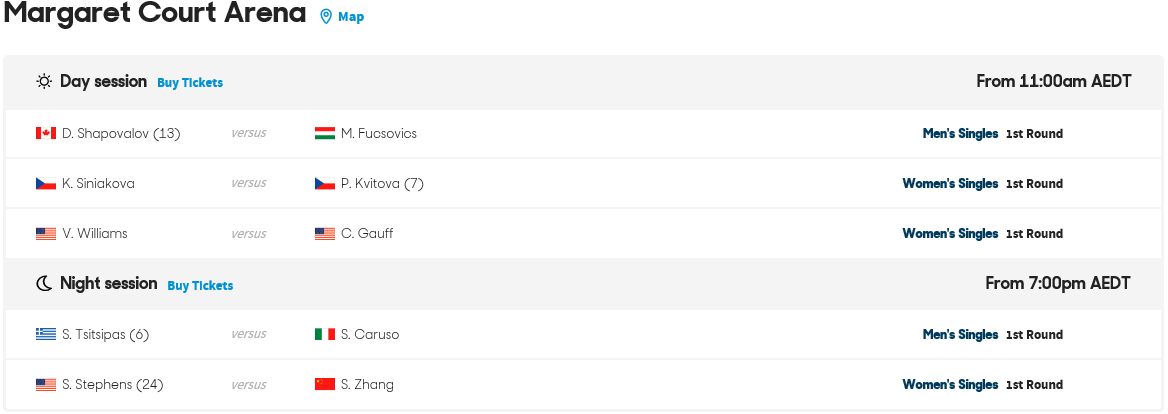The height and width of the screenshot is (414, 1168).
Task: Click the moon icon for Night session
Action: [x=45, y=284]
